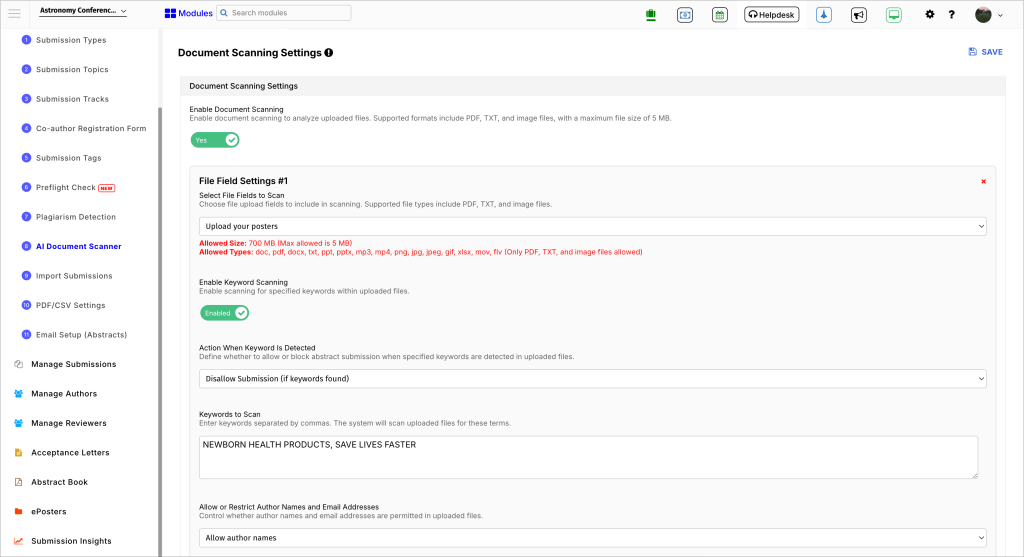Screen dimensions: 1024x557
Task: Open the settings gear icon
Action: click(929, 14)
